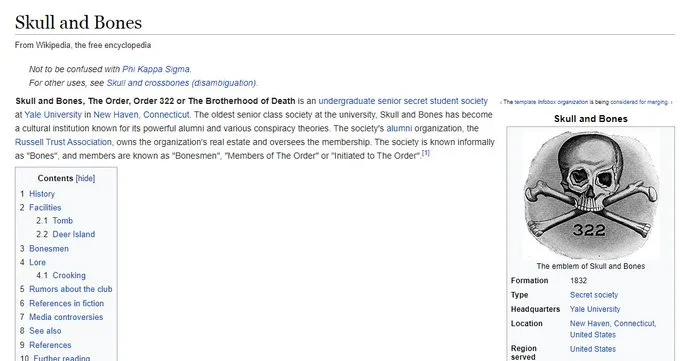Image resolution: width=680 pixels, height=361 pixels.
Task: Open Secret society link in infobox
Action: (594, 295)
